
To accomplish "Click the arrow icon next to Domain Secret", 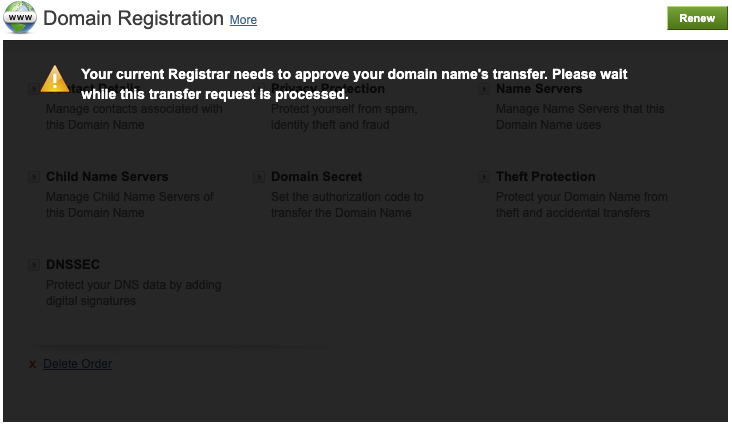I will [260, 177].
